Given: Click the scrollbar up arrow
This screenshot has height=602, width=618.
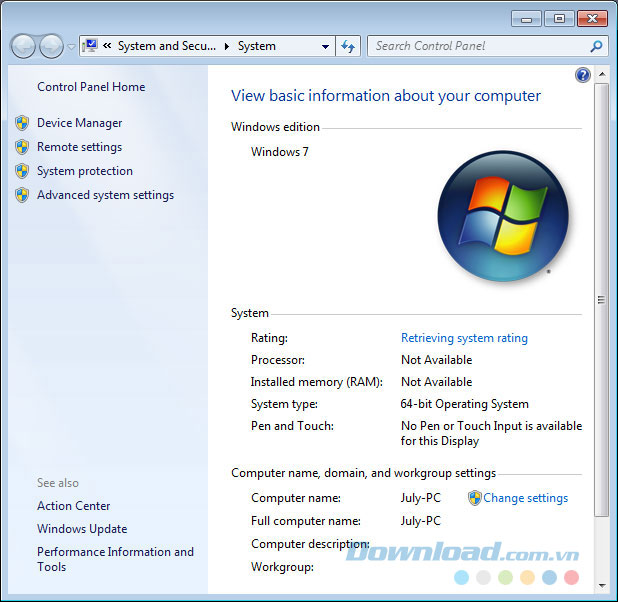Looking at the screenshot, I should 602,74.
